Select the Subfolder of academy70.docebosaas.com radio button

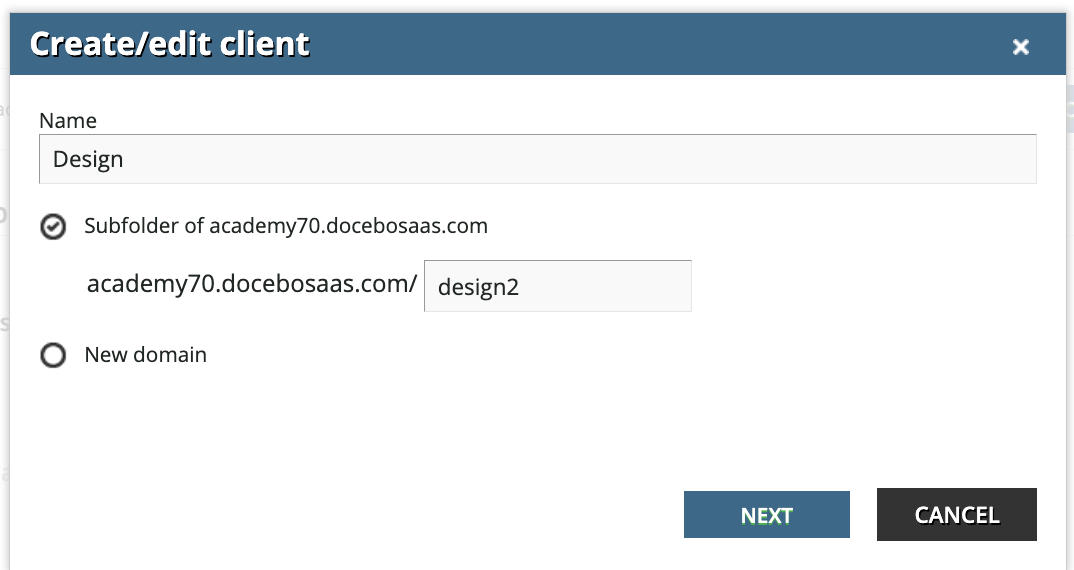coord(52,227)
